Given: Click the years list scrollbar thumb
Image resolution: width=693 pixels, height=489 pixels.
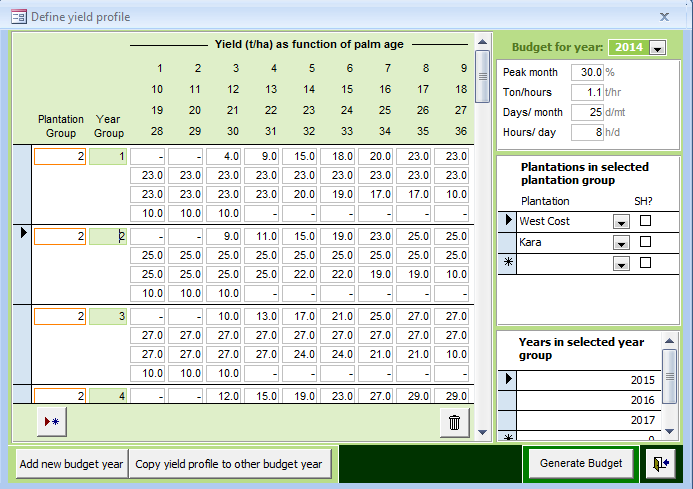Looking at the screenshot, I should tap(669, 376).
